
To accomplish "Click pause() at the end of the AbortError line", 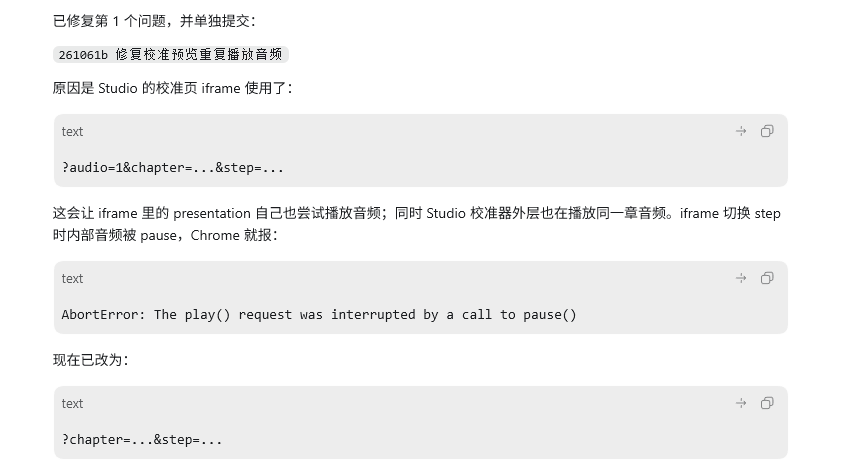I will click(x=550, y=315).
